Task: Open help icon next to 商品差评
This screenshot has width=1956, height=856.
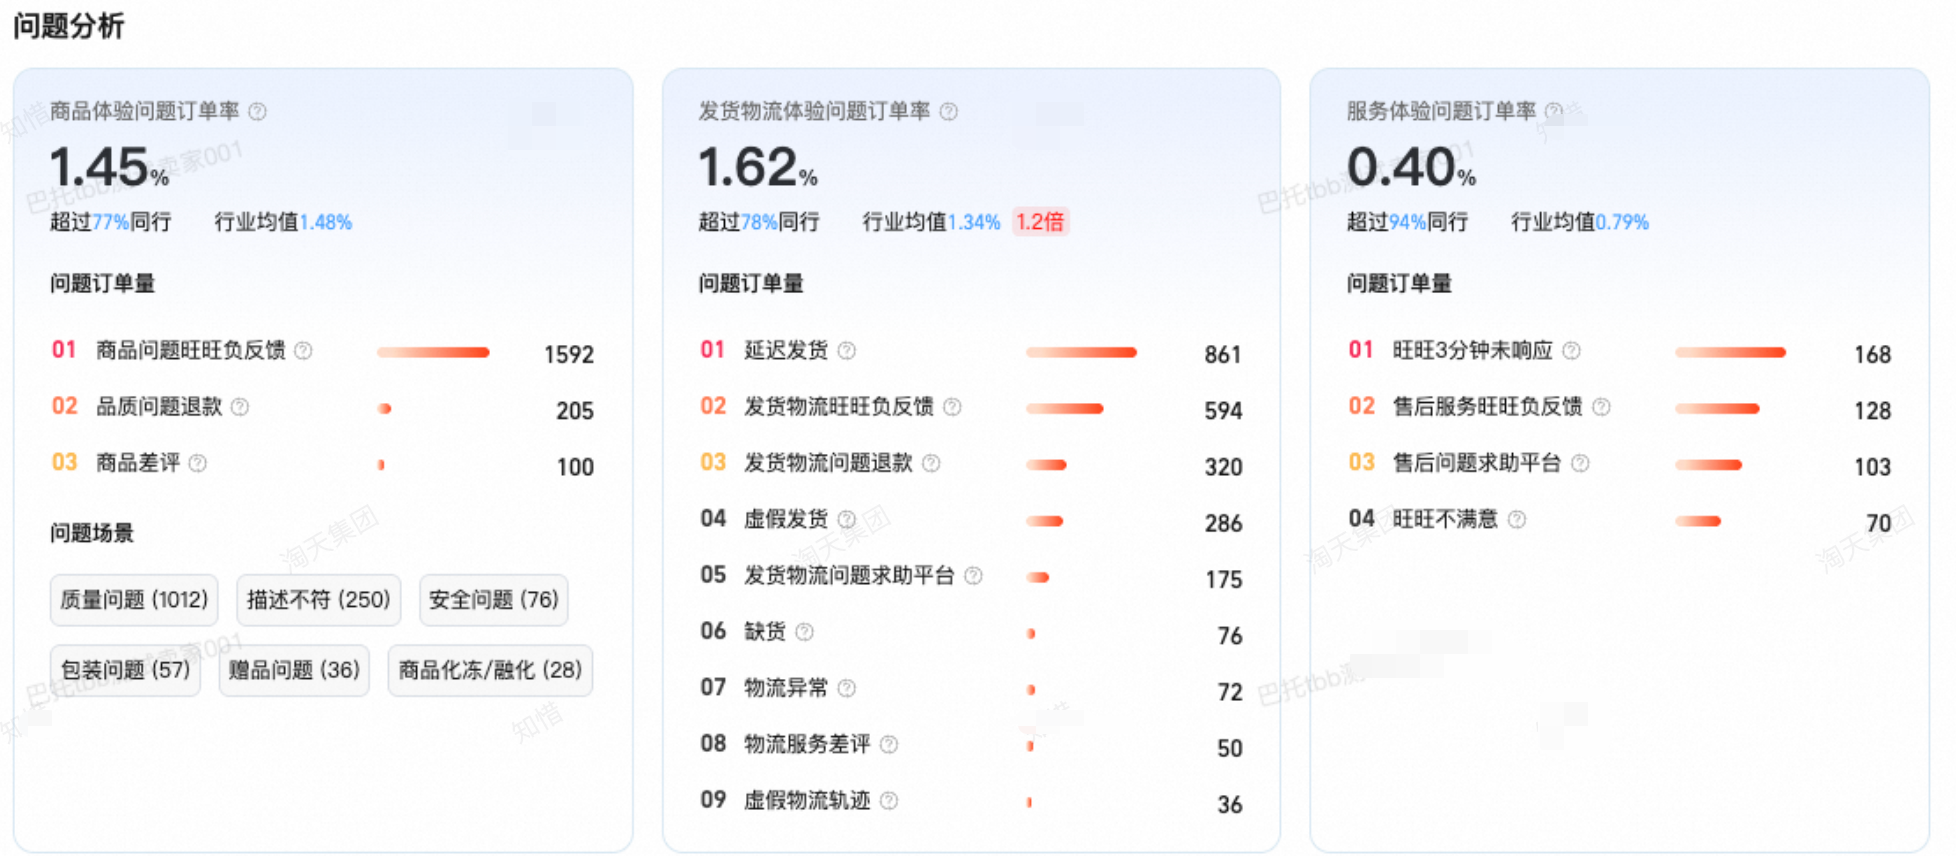Action: click(198, 463)
